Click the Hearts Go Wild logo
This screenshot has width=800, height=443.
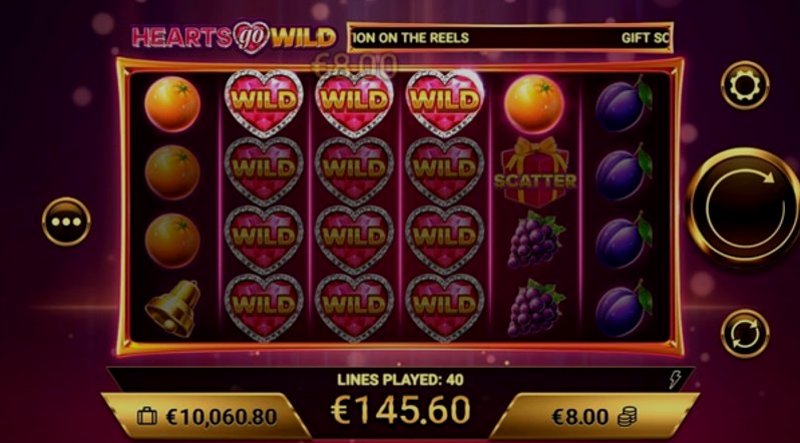pyautogui.click(x=234, y=37)
